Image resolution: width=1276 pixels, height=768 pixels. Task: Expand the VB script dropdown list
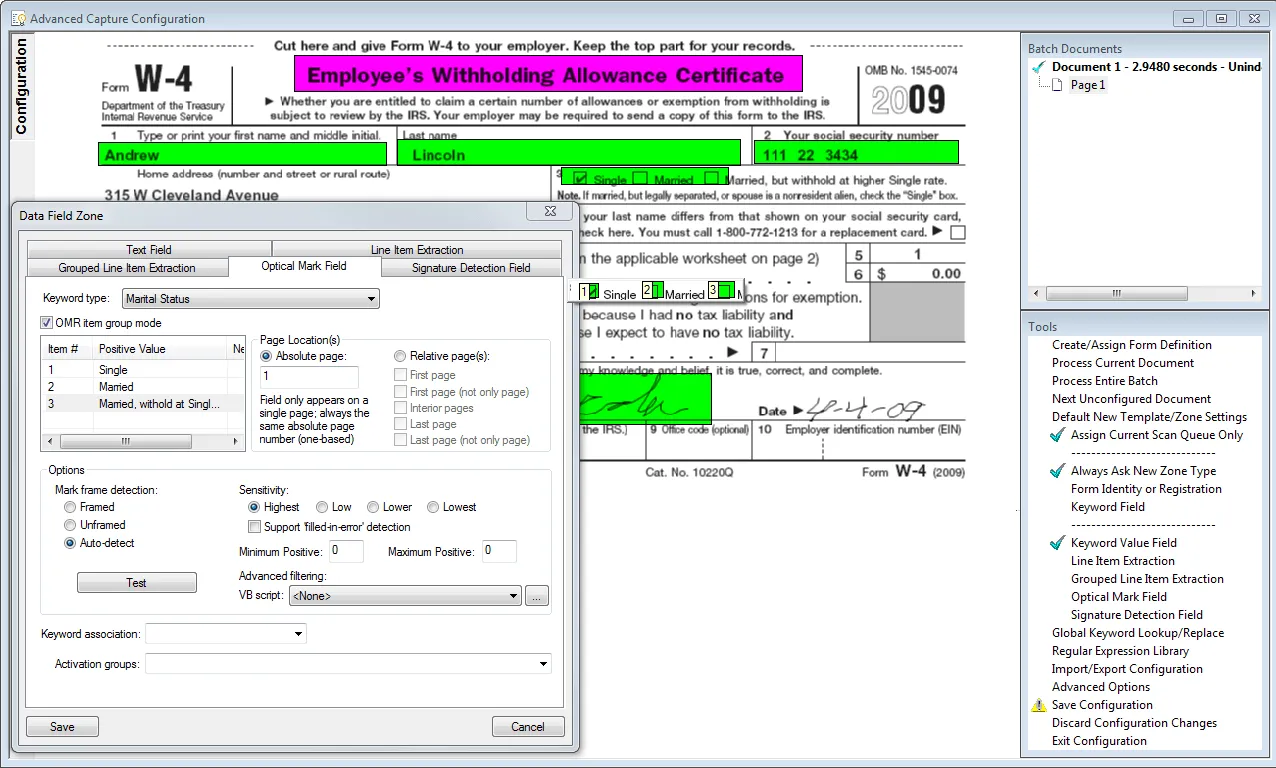(x=405, y=596)
